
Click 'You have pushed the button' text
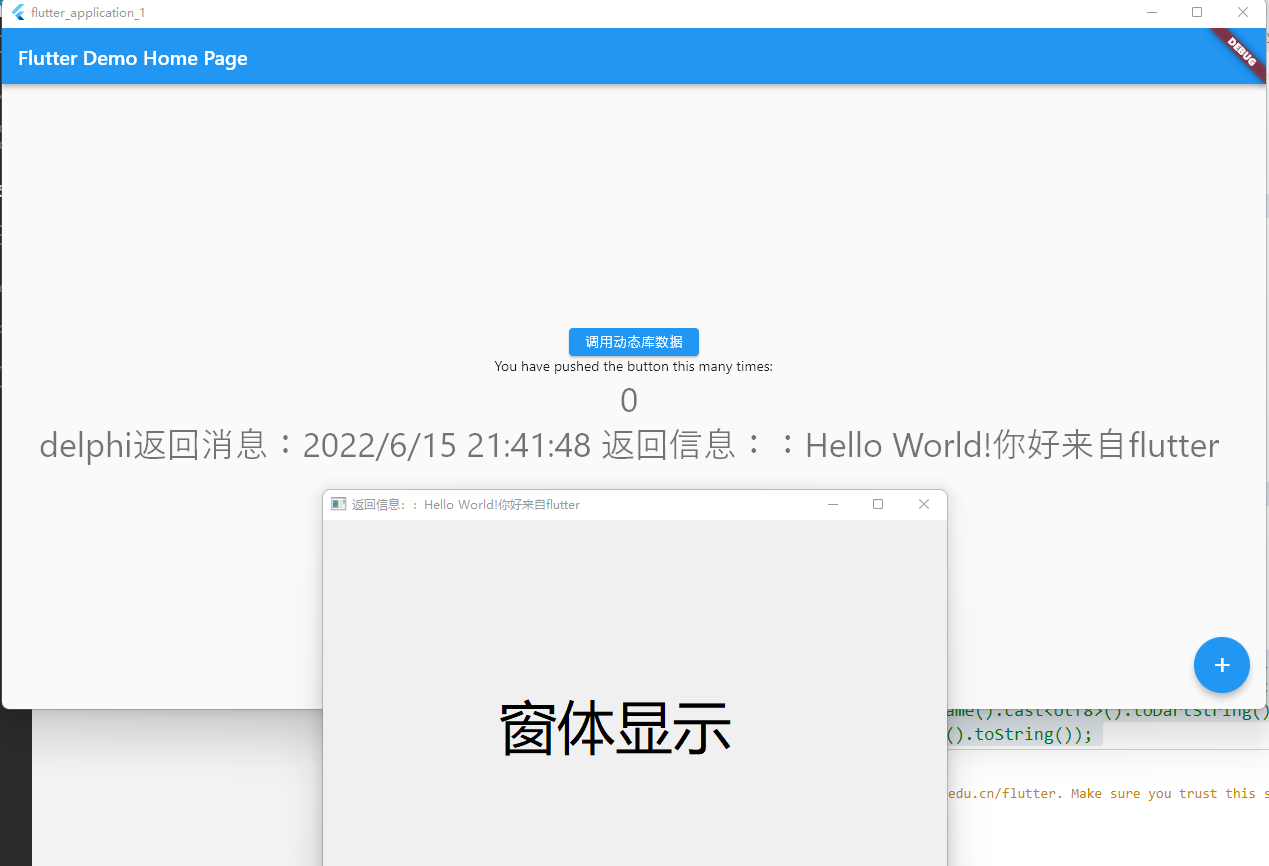(634, 367)
